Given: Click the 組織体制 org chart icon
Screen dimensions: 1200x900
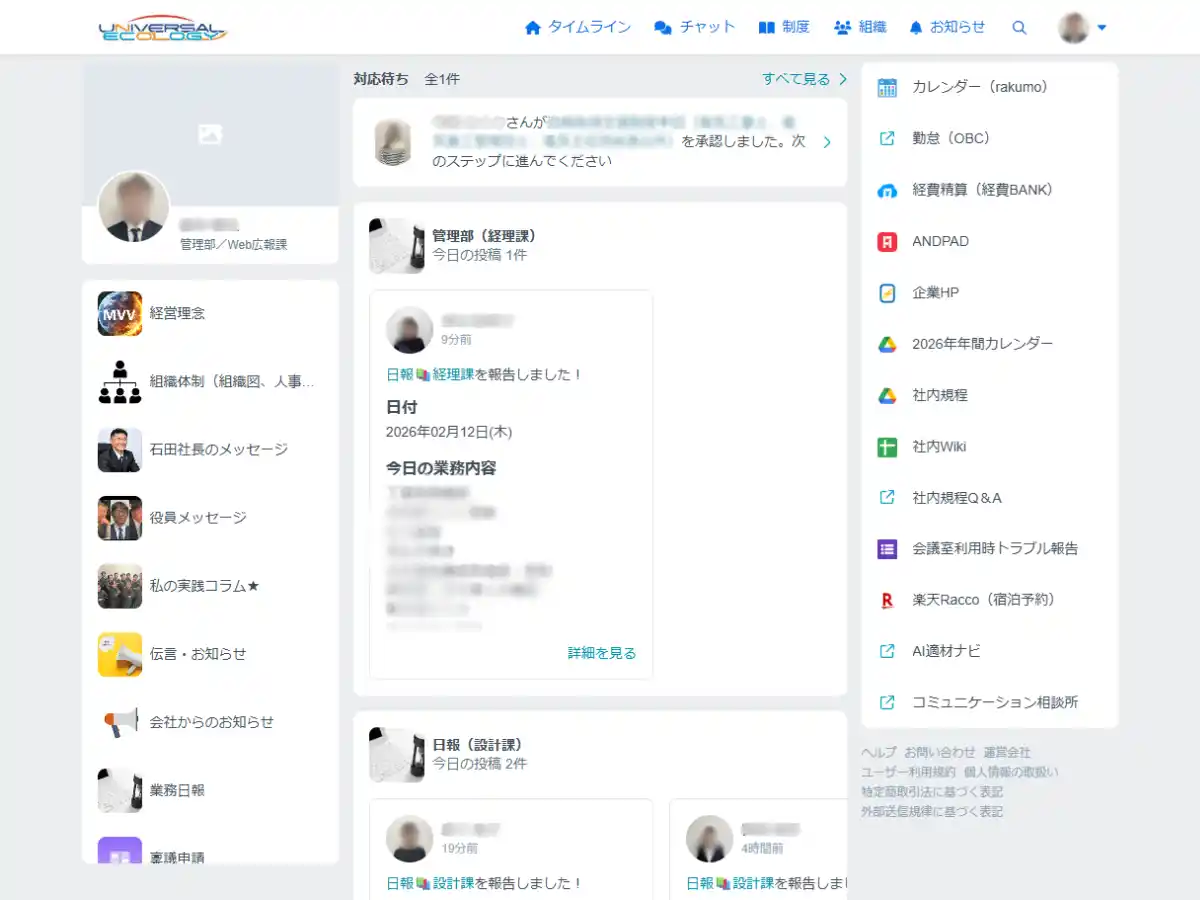Looking at the screenshot, I should point(120,381).
